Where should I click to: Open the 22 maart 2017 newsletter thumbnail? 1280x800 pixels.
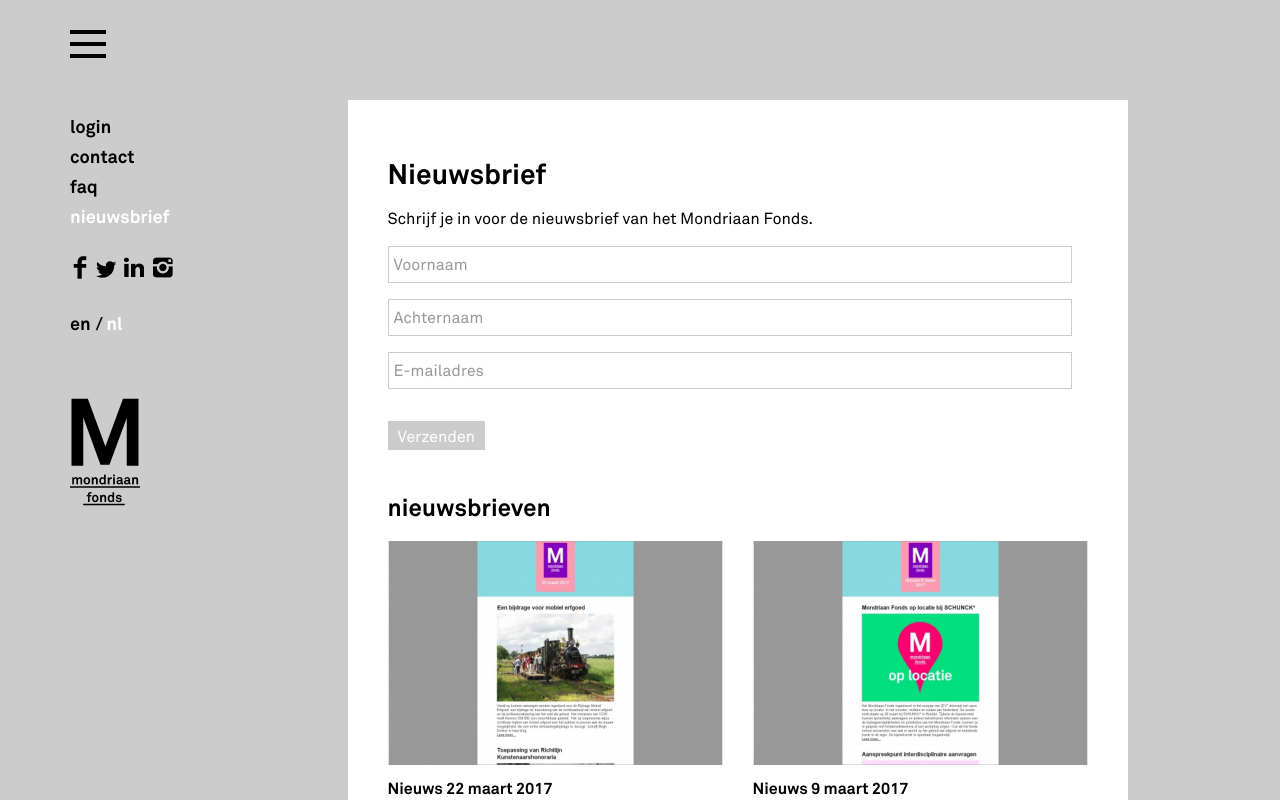[555, 653]
